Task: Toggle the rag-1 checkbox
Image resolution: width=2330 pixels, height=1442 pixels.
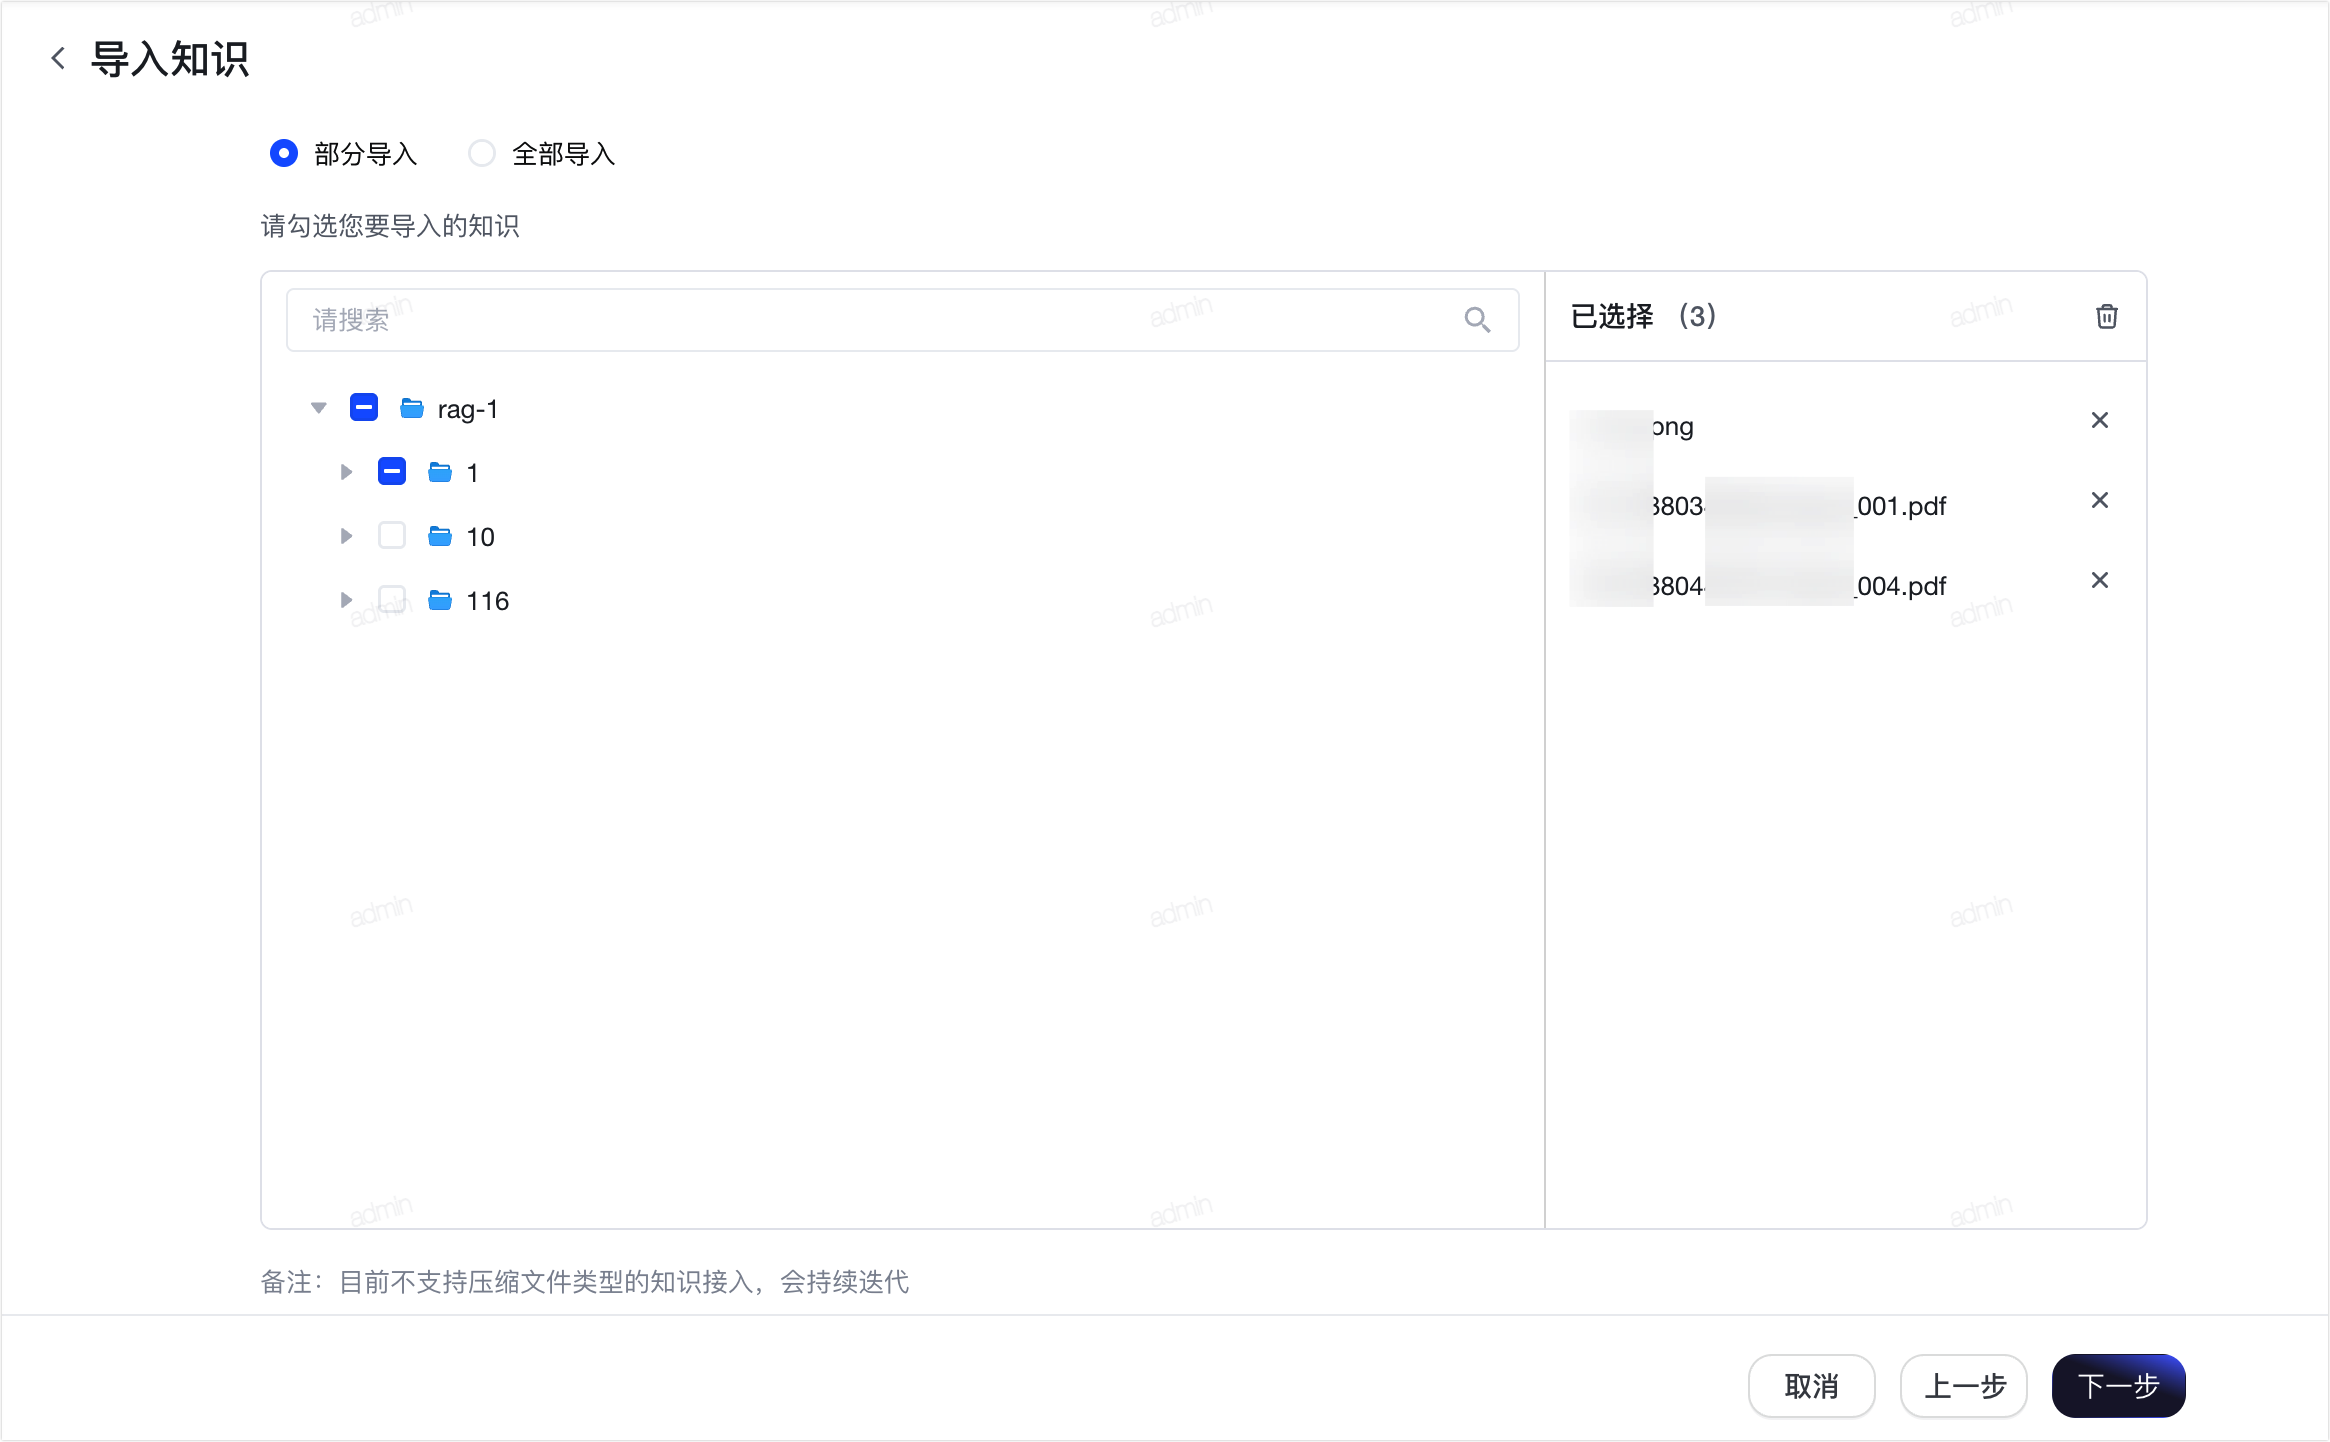Action: tap(364, 408)
